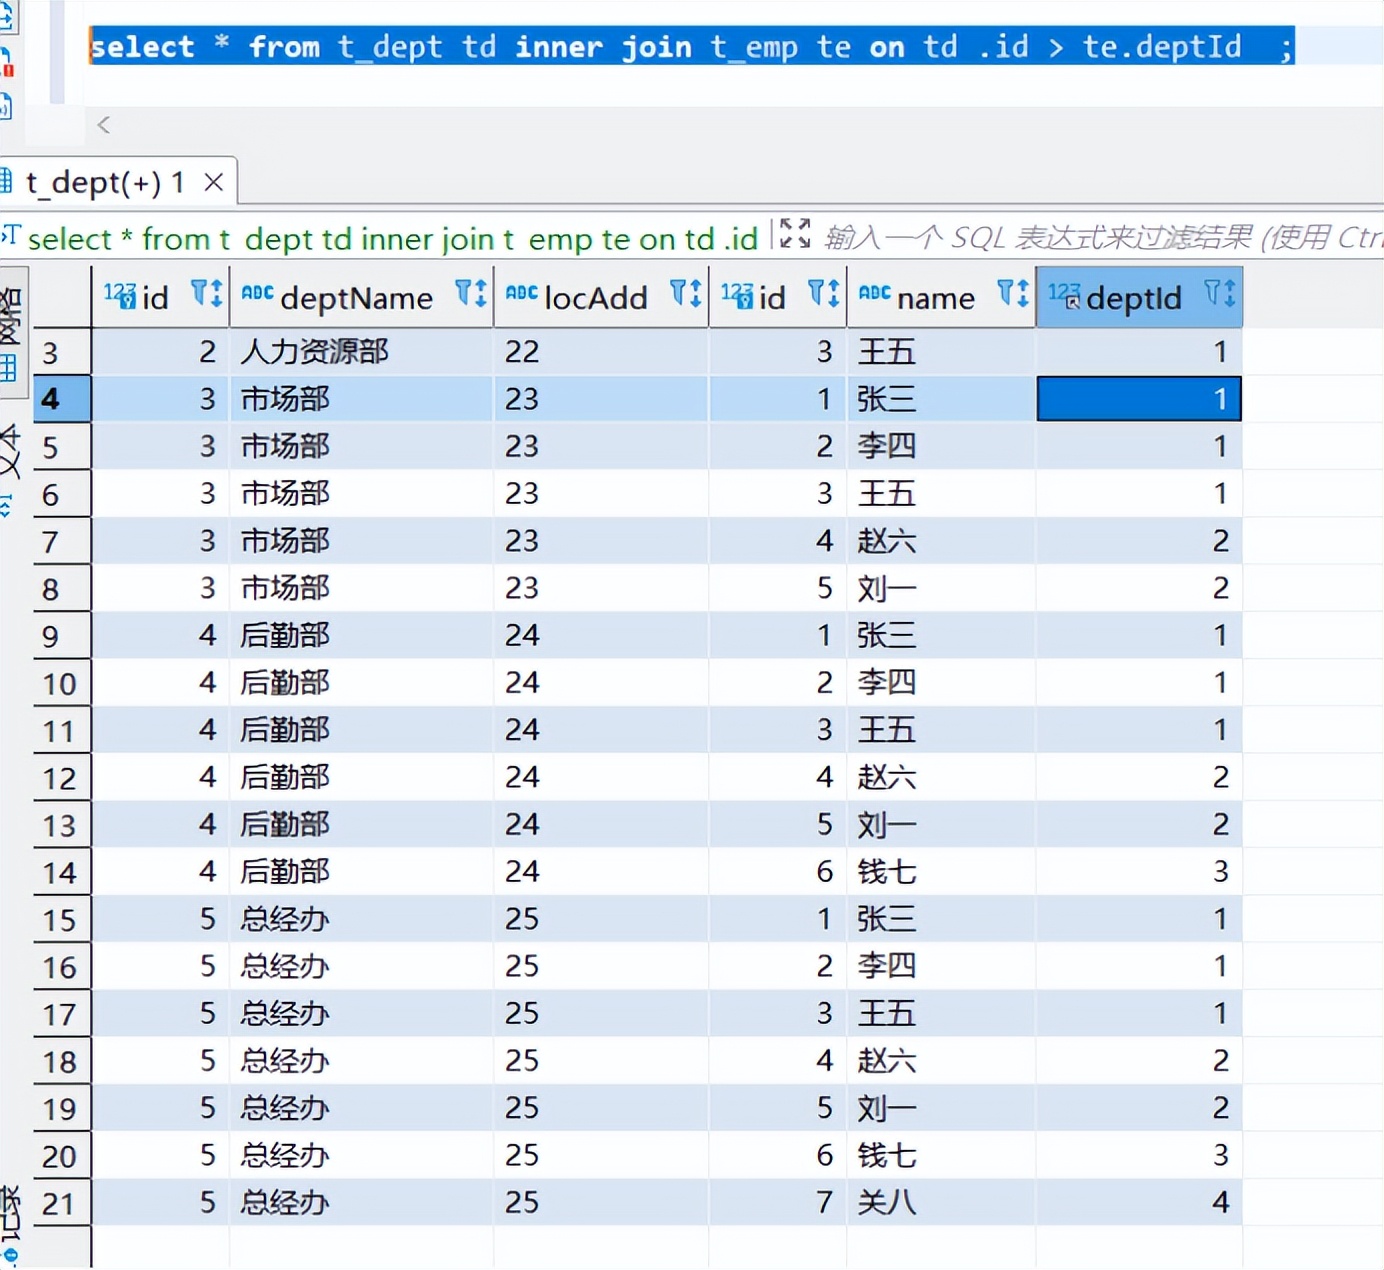This screenshot has width=1384, height=1270.
Task: Click the sort arrows in the deptName header
Action: point(479,293)
